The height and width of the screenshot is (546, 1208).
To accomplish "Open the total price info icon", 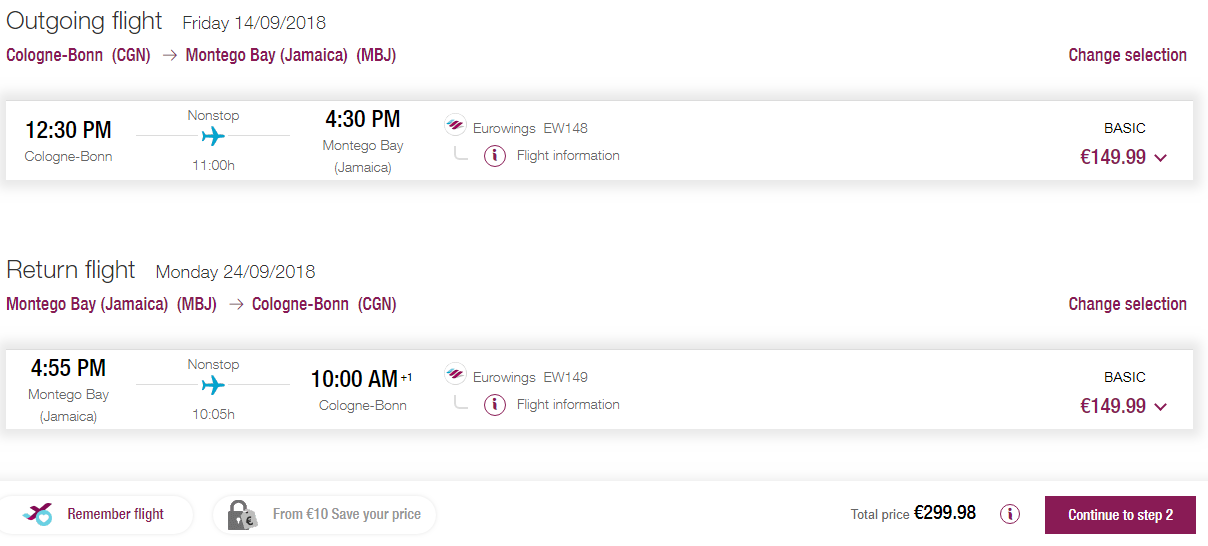I will pyautogui.click(x=1010, y=514).
